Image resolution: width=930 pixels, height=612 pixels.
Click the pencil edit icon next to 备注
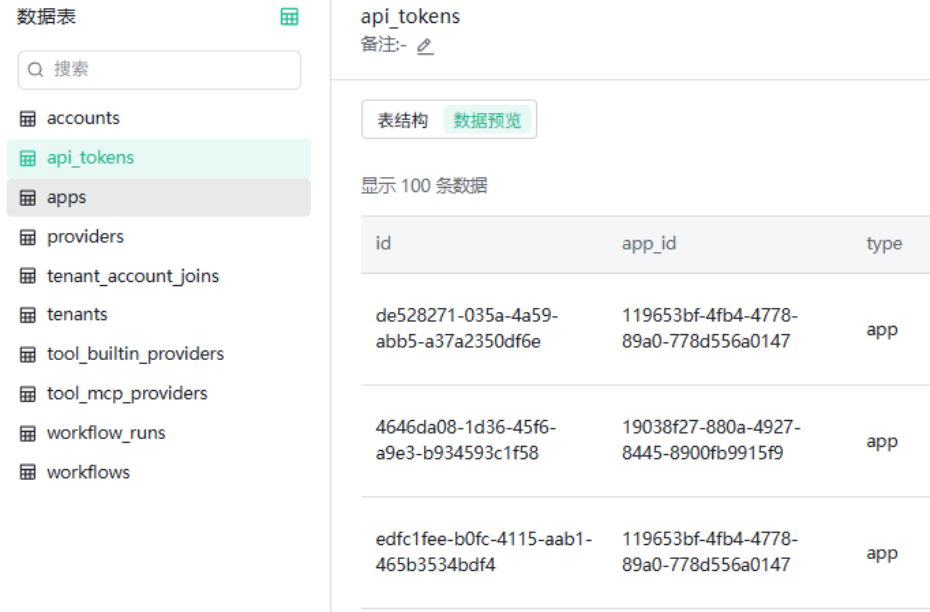[425, 46]
